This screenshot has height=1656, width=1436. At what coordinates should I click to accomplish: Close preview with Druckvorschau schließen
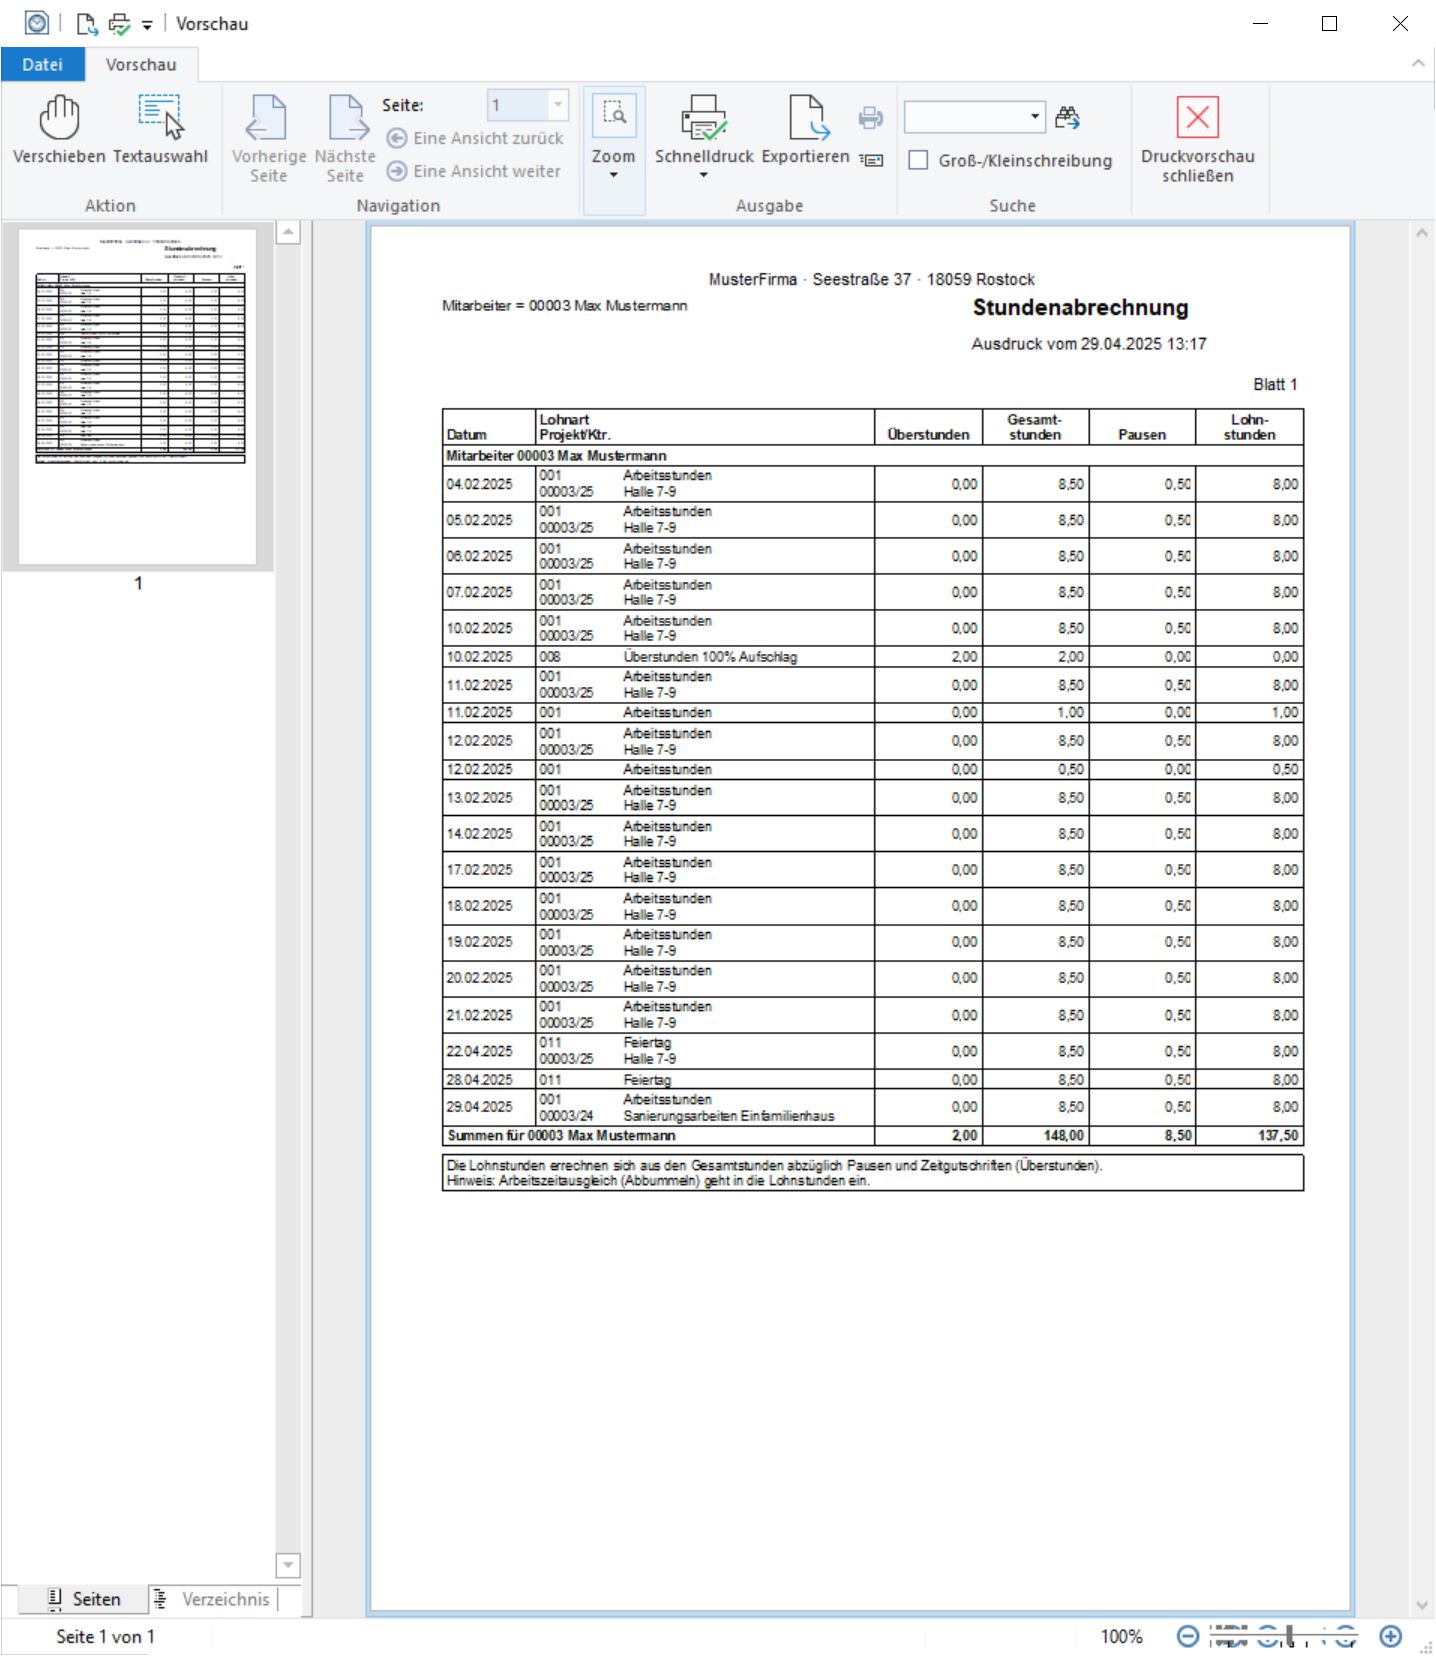(x=1197, y=119)
